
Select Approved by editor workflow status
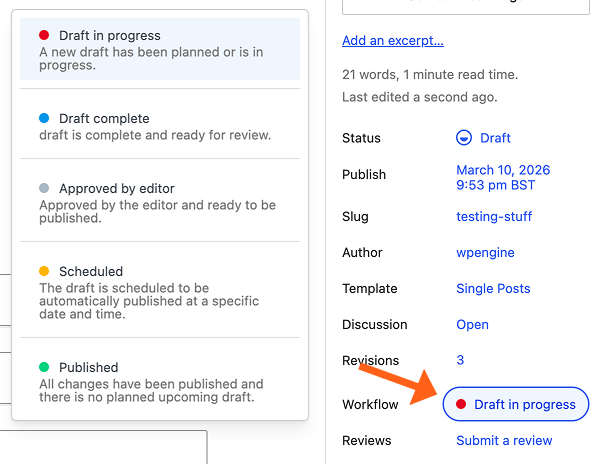click(160, 203)
